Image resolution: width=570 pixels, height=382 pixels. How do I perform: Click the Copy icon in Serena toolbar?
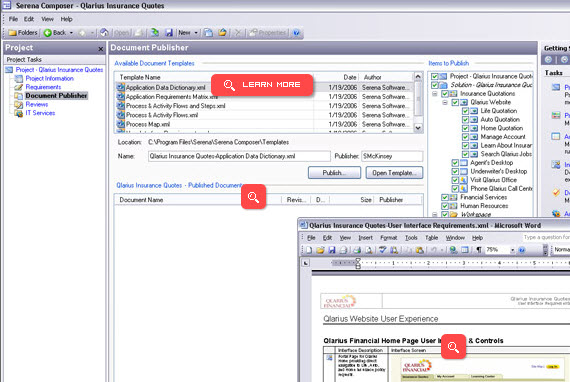208,33
